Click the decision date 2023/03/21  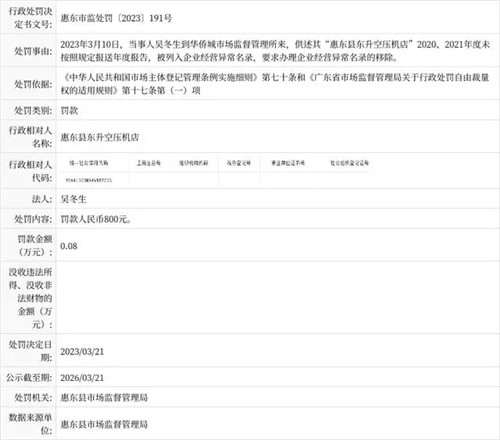click(82, 352)
